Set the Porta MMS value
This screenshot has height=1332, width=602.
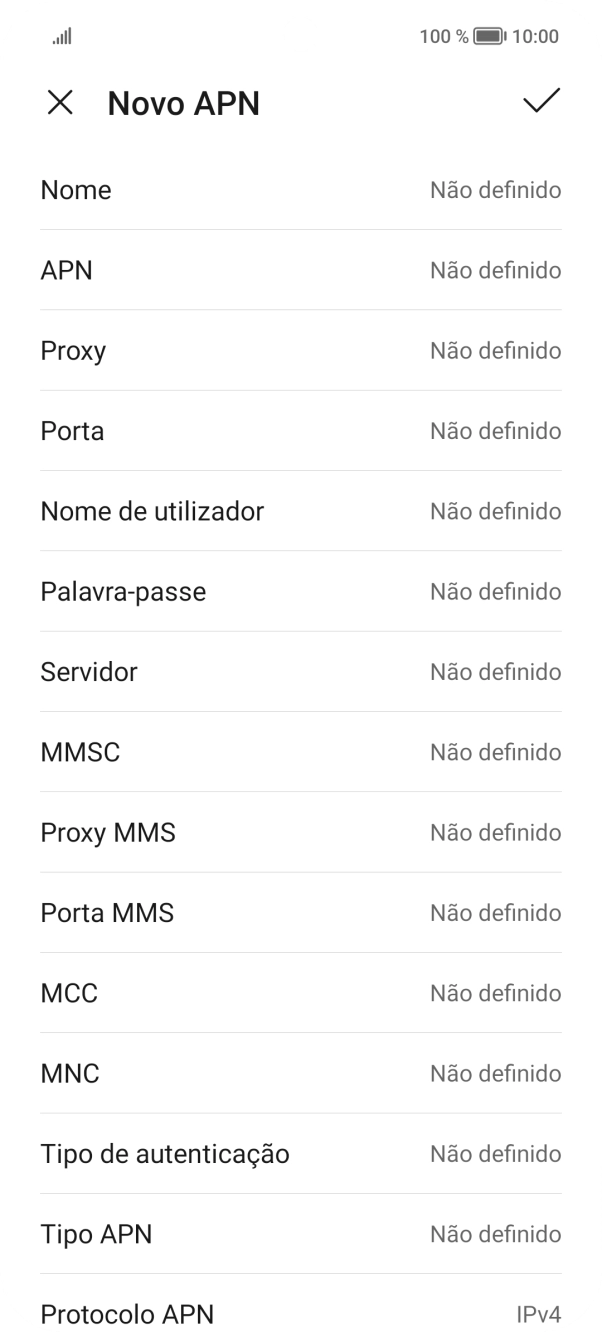301,912
